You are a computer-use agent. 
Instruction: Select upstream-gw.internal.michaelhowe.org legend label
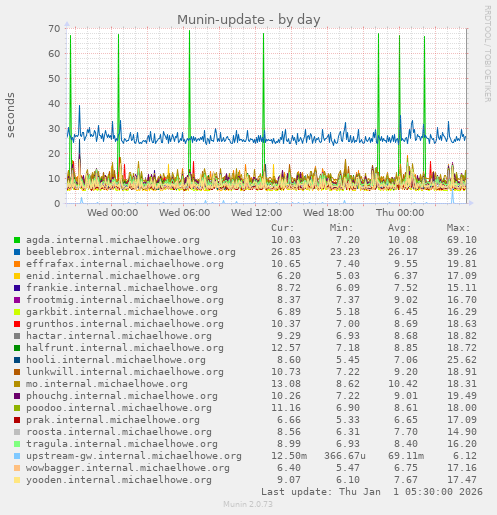(134, 456)
